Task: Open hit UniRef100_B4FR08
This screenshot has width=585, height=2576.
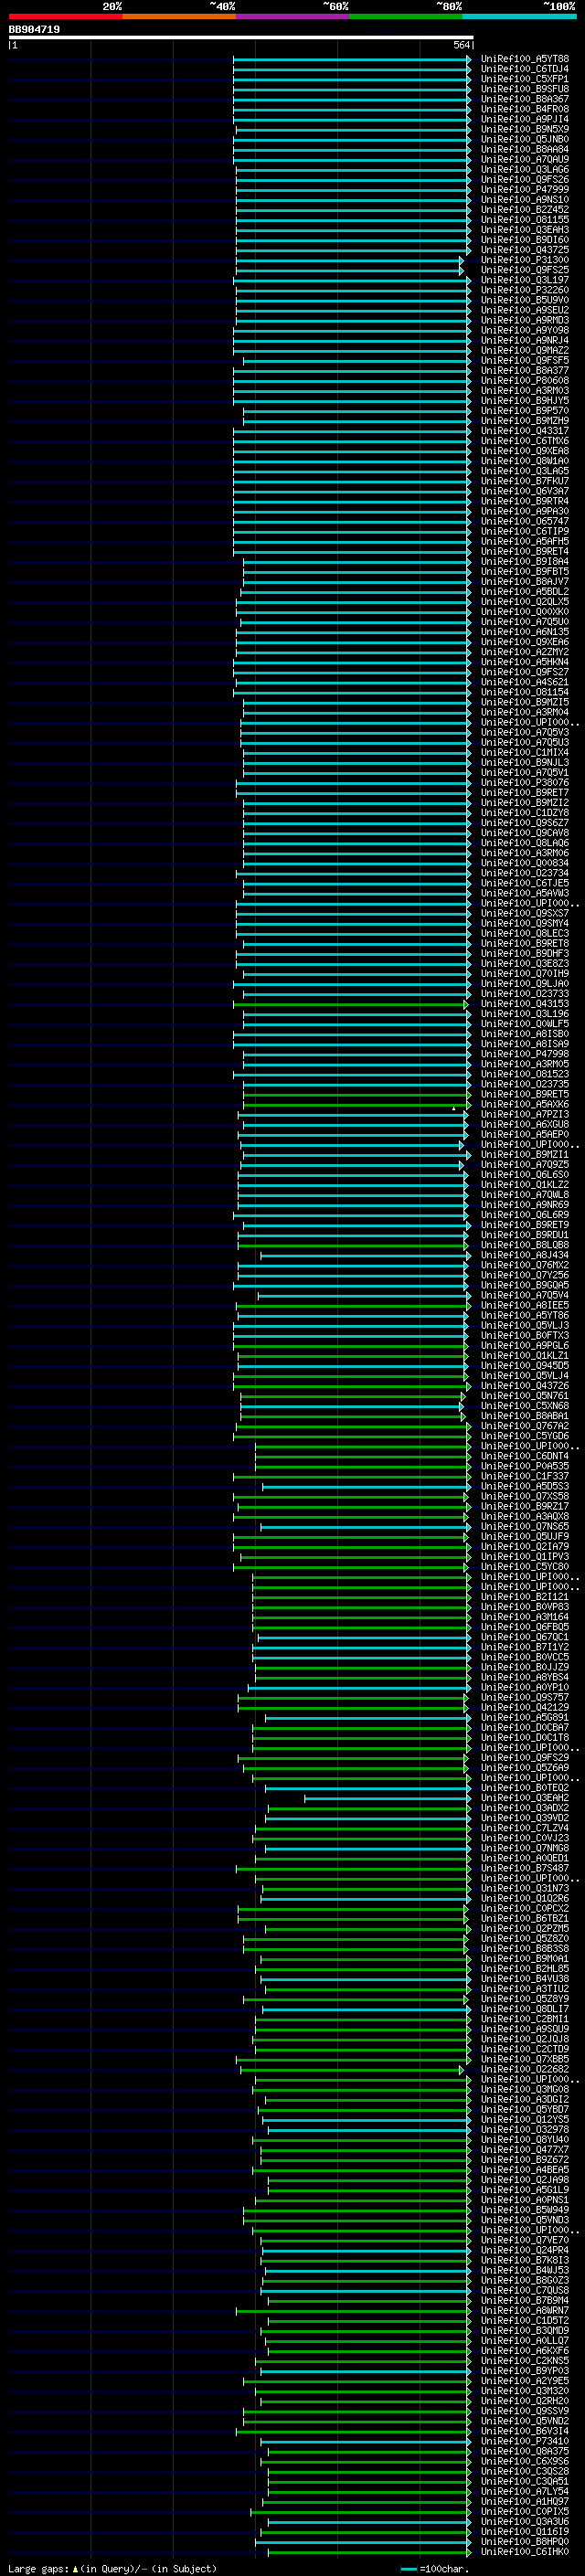Action: pyautogui.click(x=524, y=109)
